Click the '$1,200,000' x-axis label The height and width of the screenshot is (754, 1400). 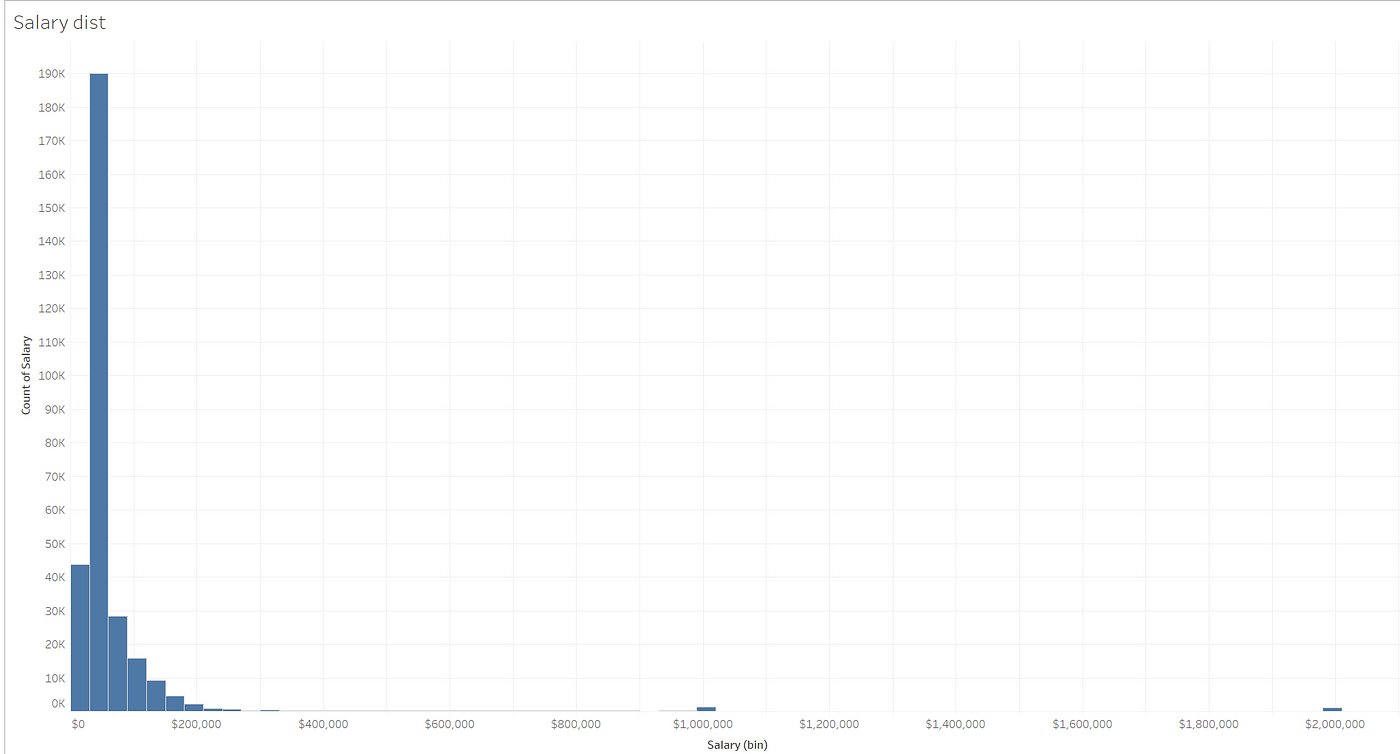(829, 723)
